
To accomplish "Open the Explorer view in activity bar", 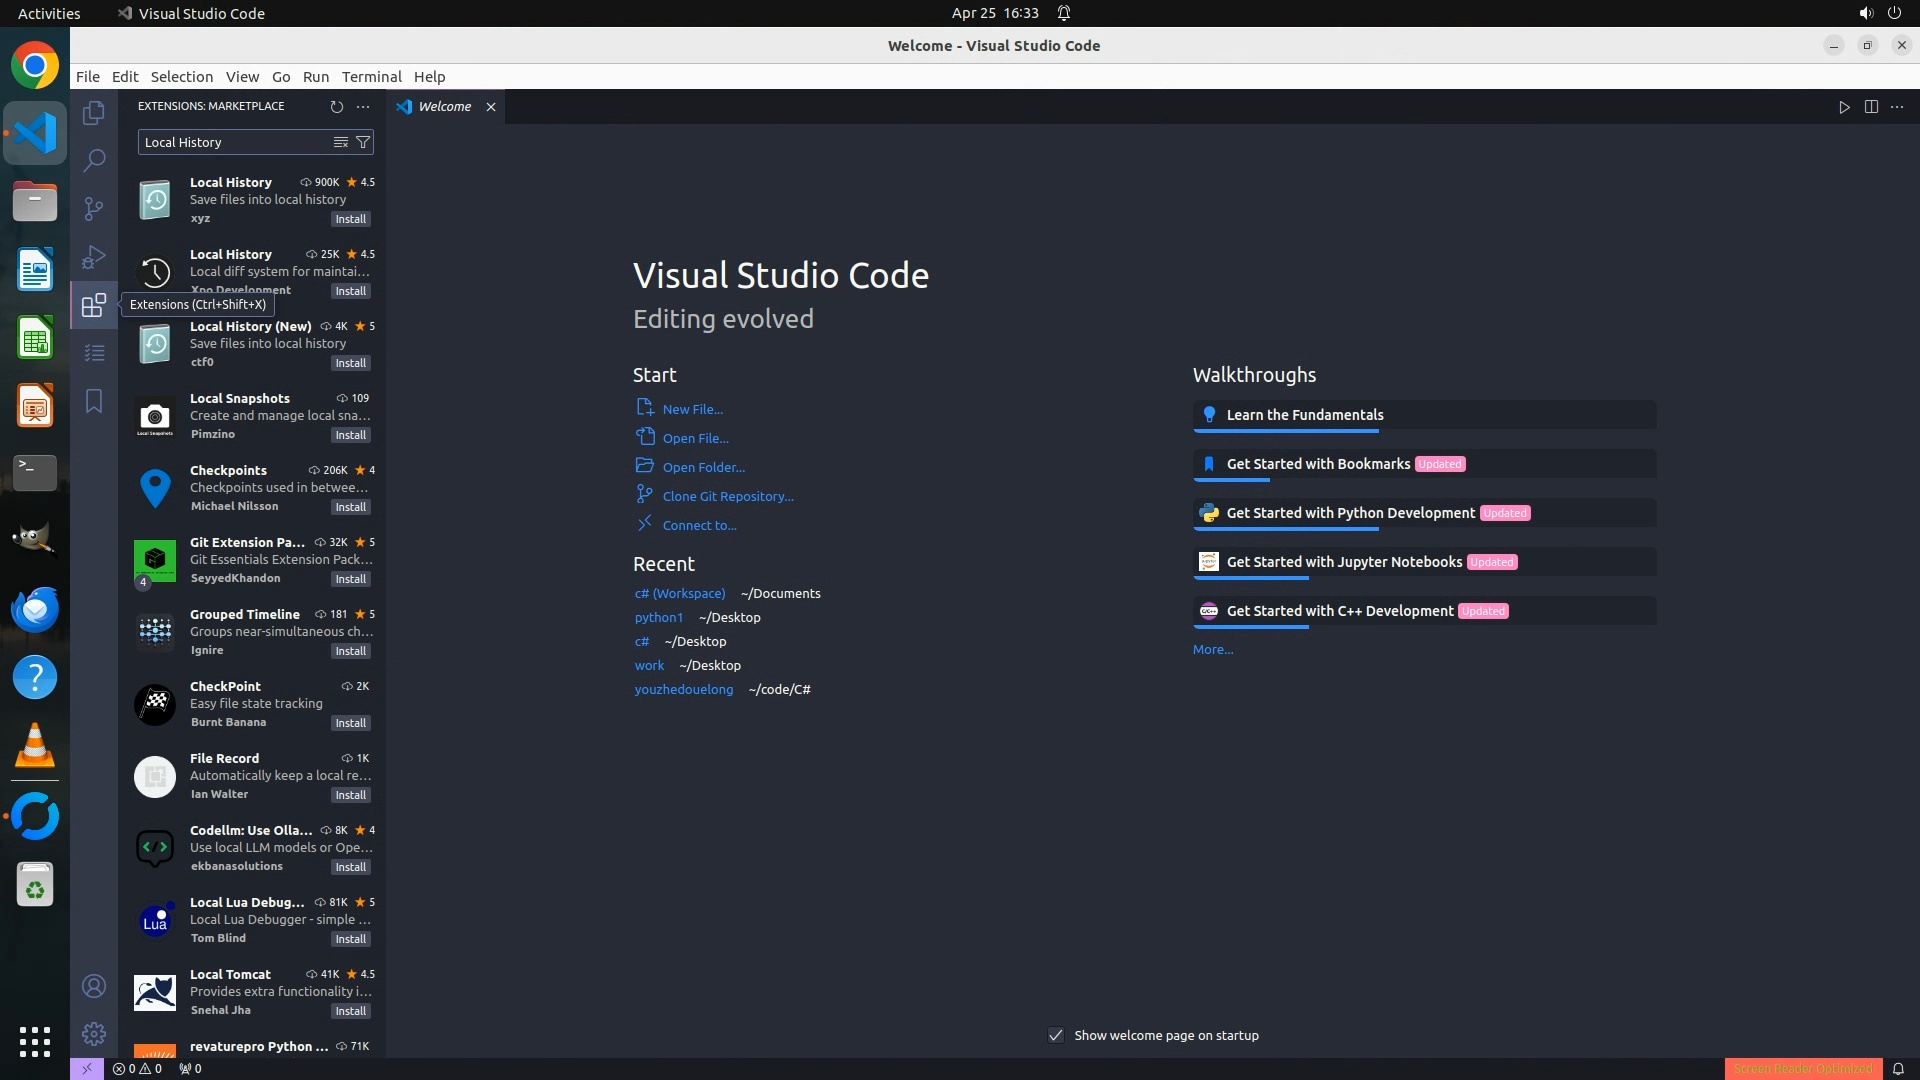I will pos(94,113).
